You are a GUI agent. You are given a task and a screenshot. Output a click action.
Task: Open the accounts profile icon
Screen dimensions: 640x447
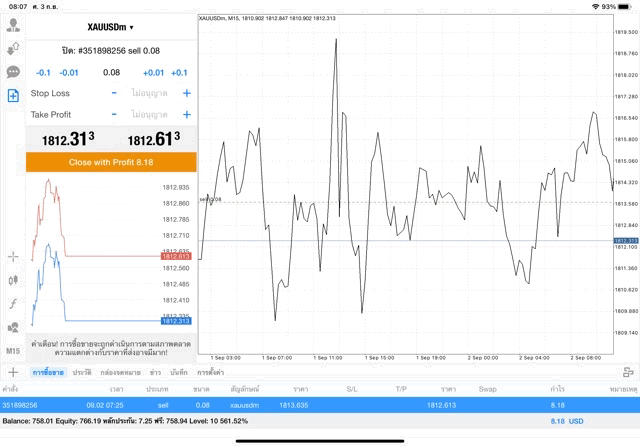(x=13, y=25)
